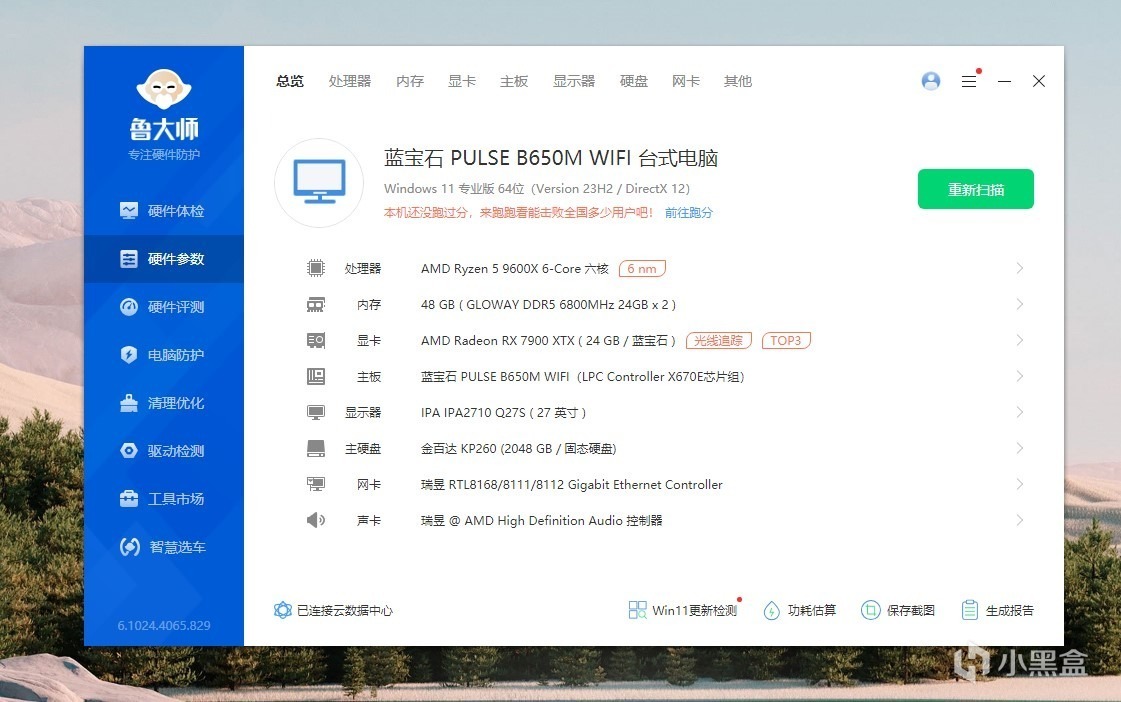
Task: Click the 主硬盘 disk icon
Action: pos(315,448)
